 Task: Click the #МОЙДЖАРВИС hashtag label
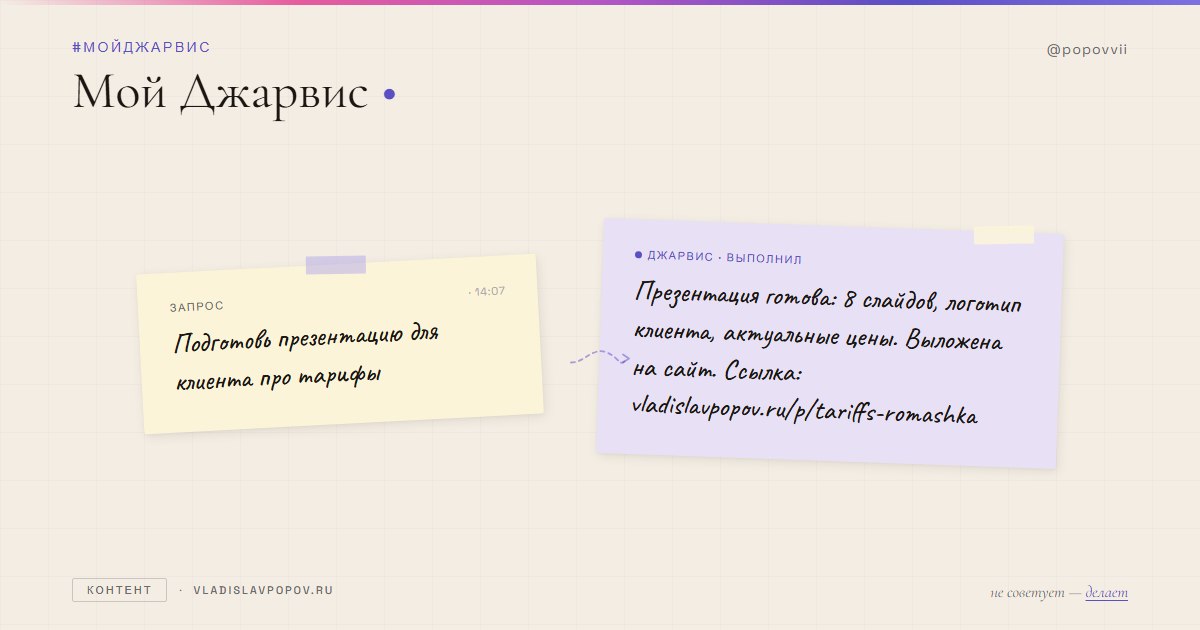point(141,47)
